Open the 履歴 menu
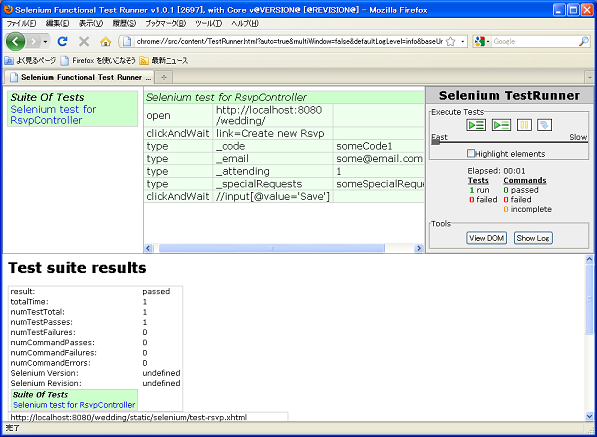 (124, 24)
